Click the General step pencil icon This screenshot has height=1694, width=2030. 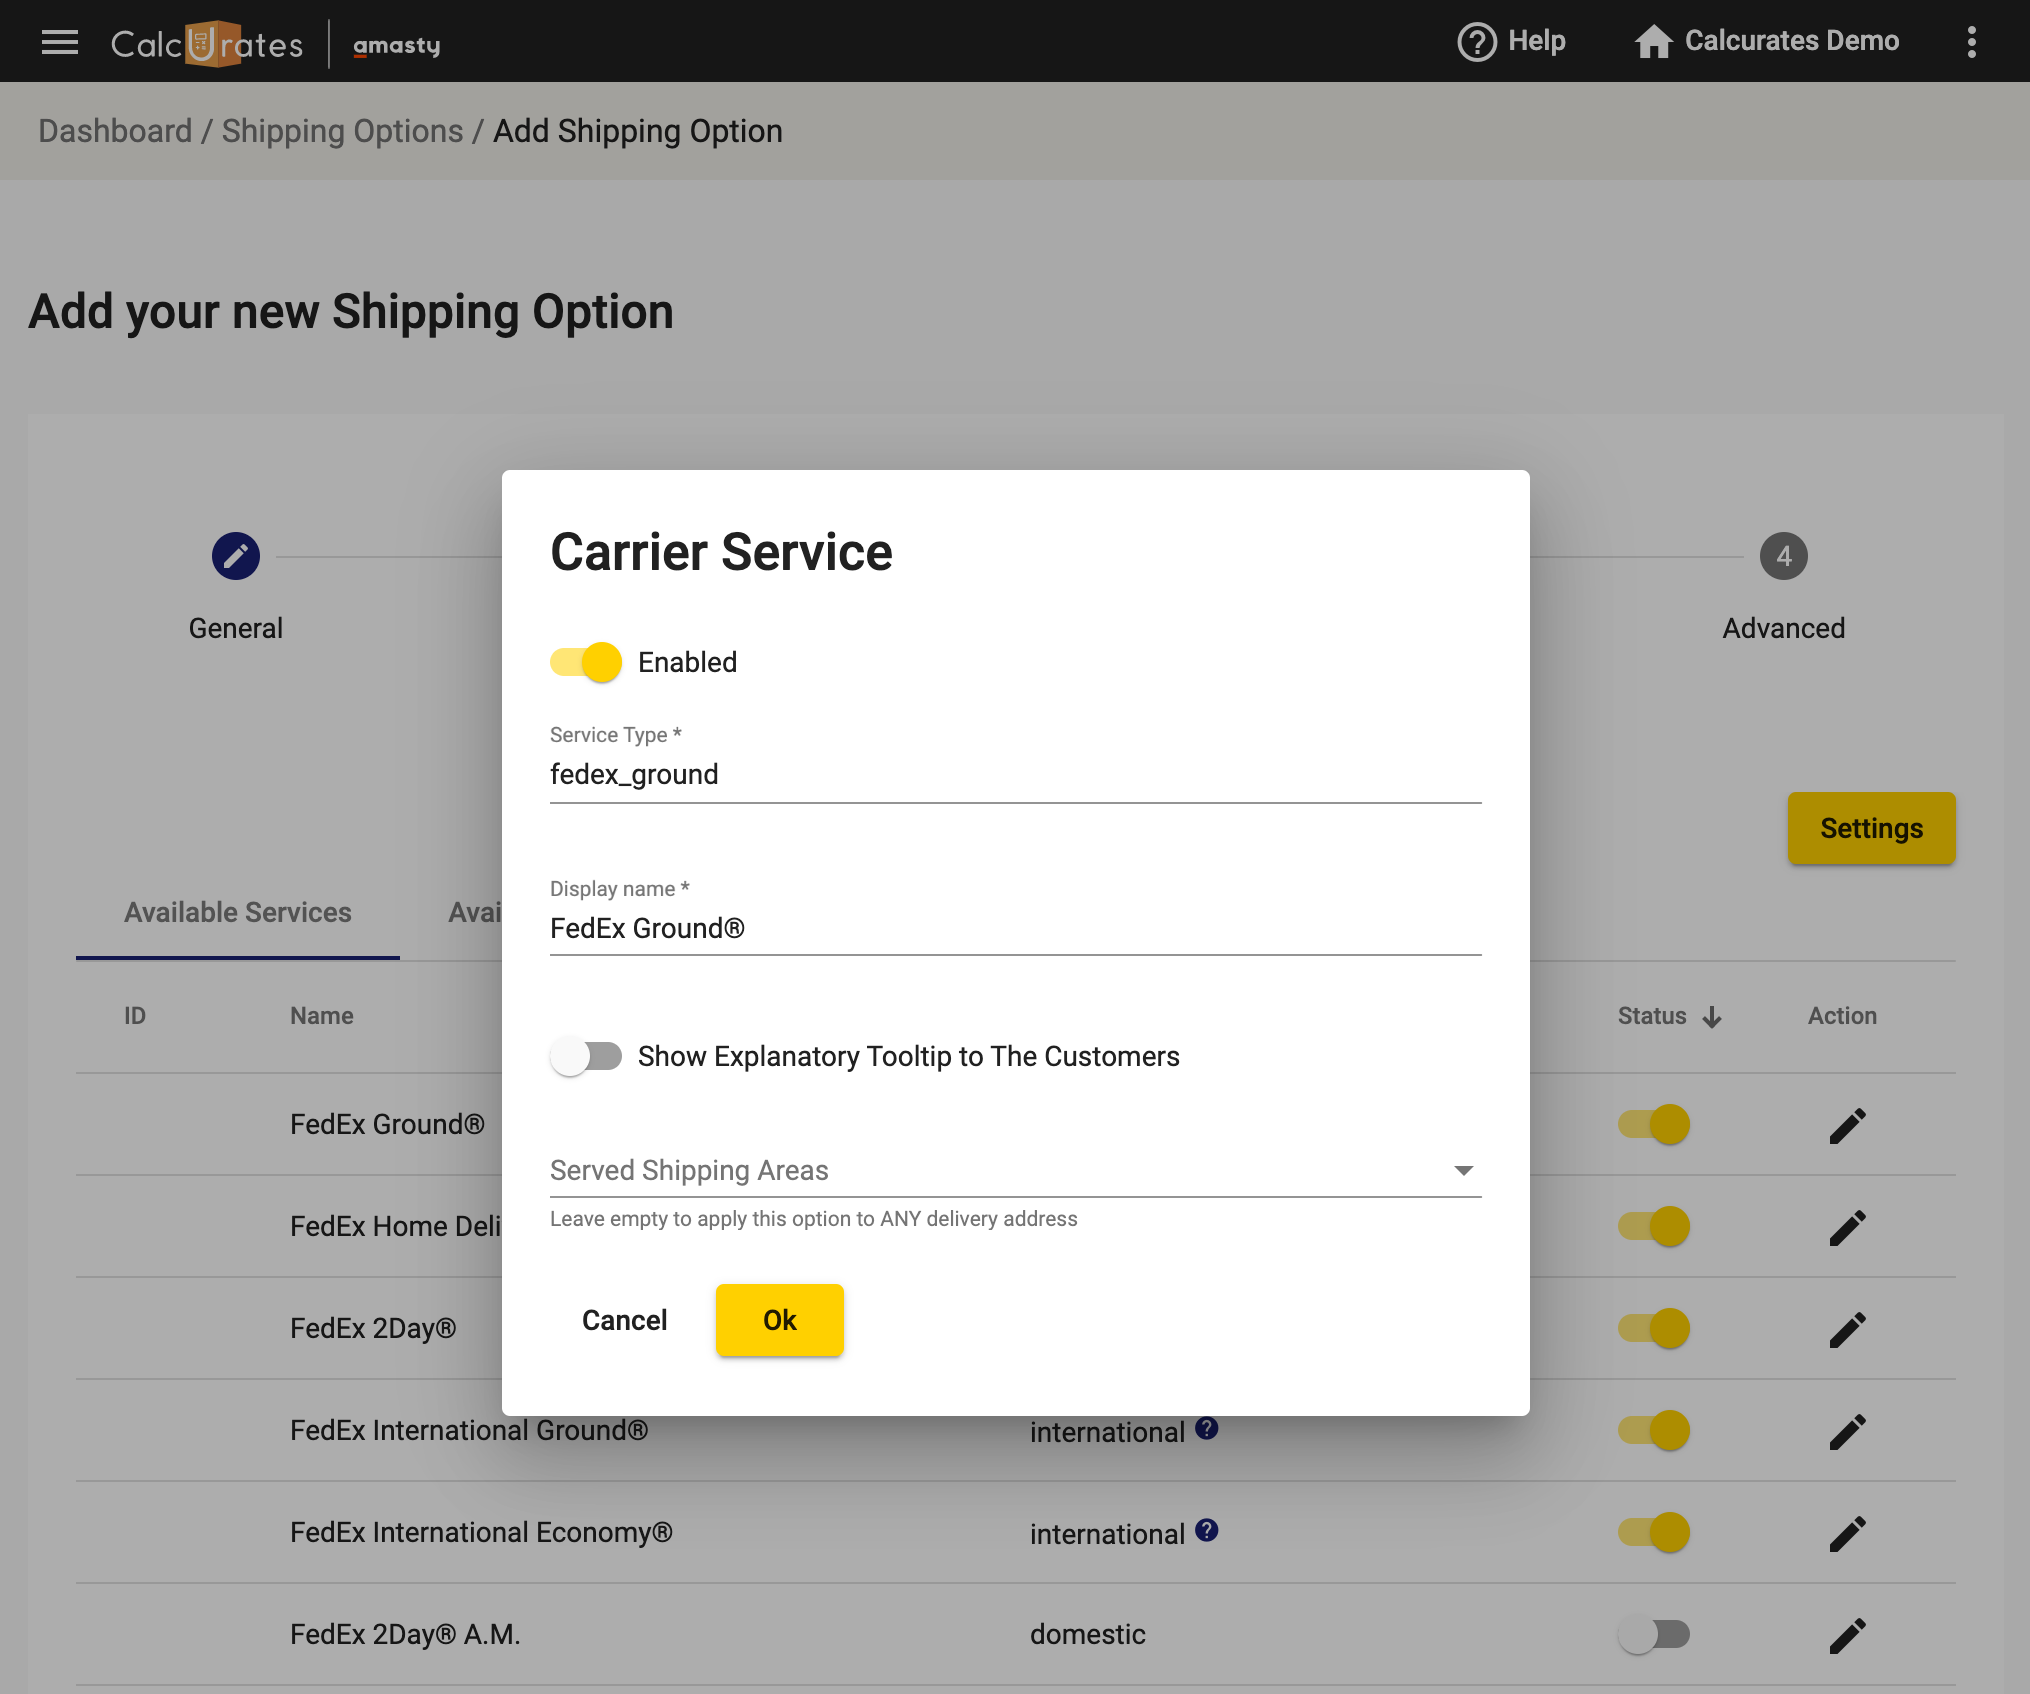pos(236,556)
